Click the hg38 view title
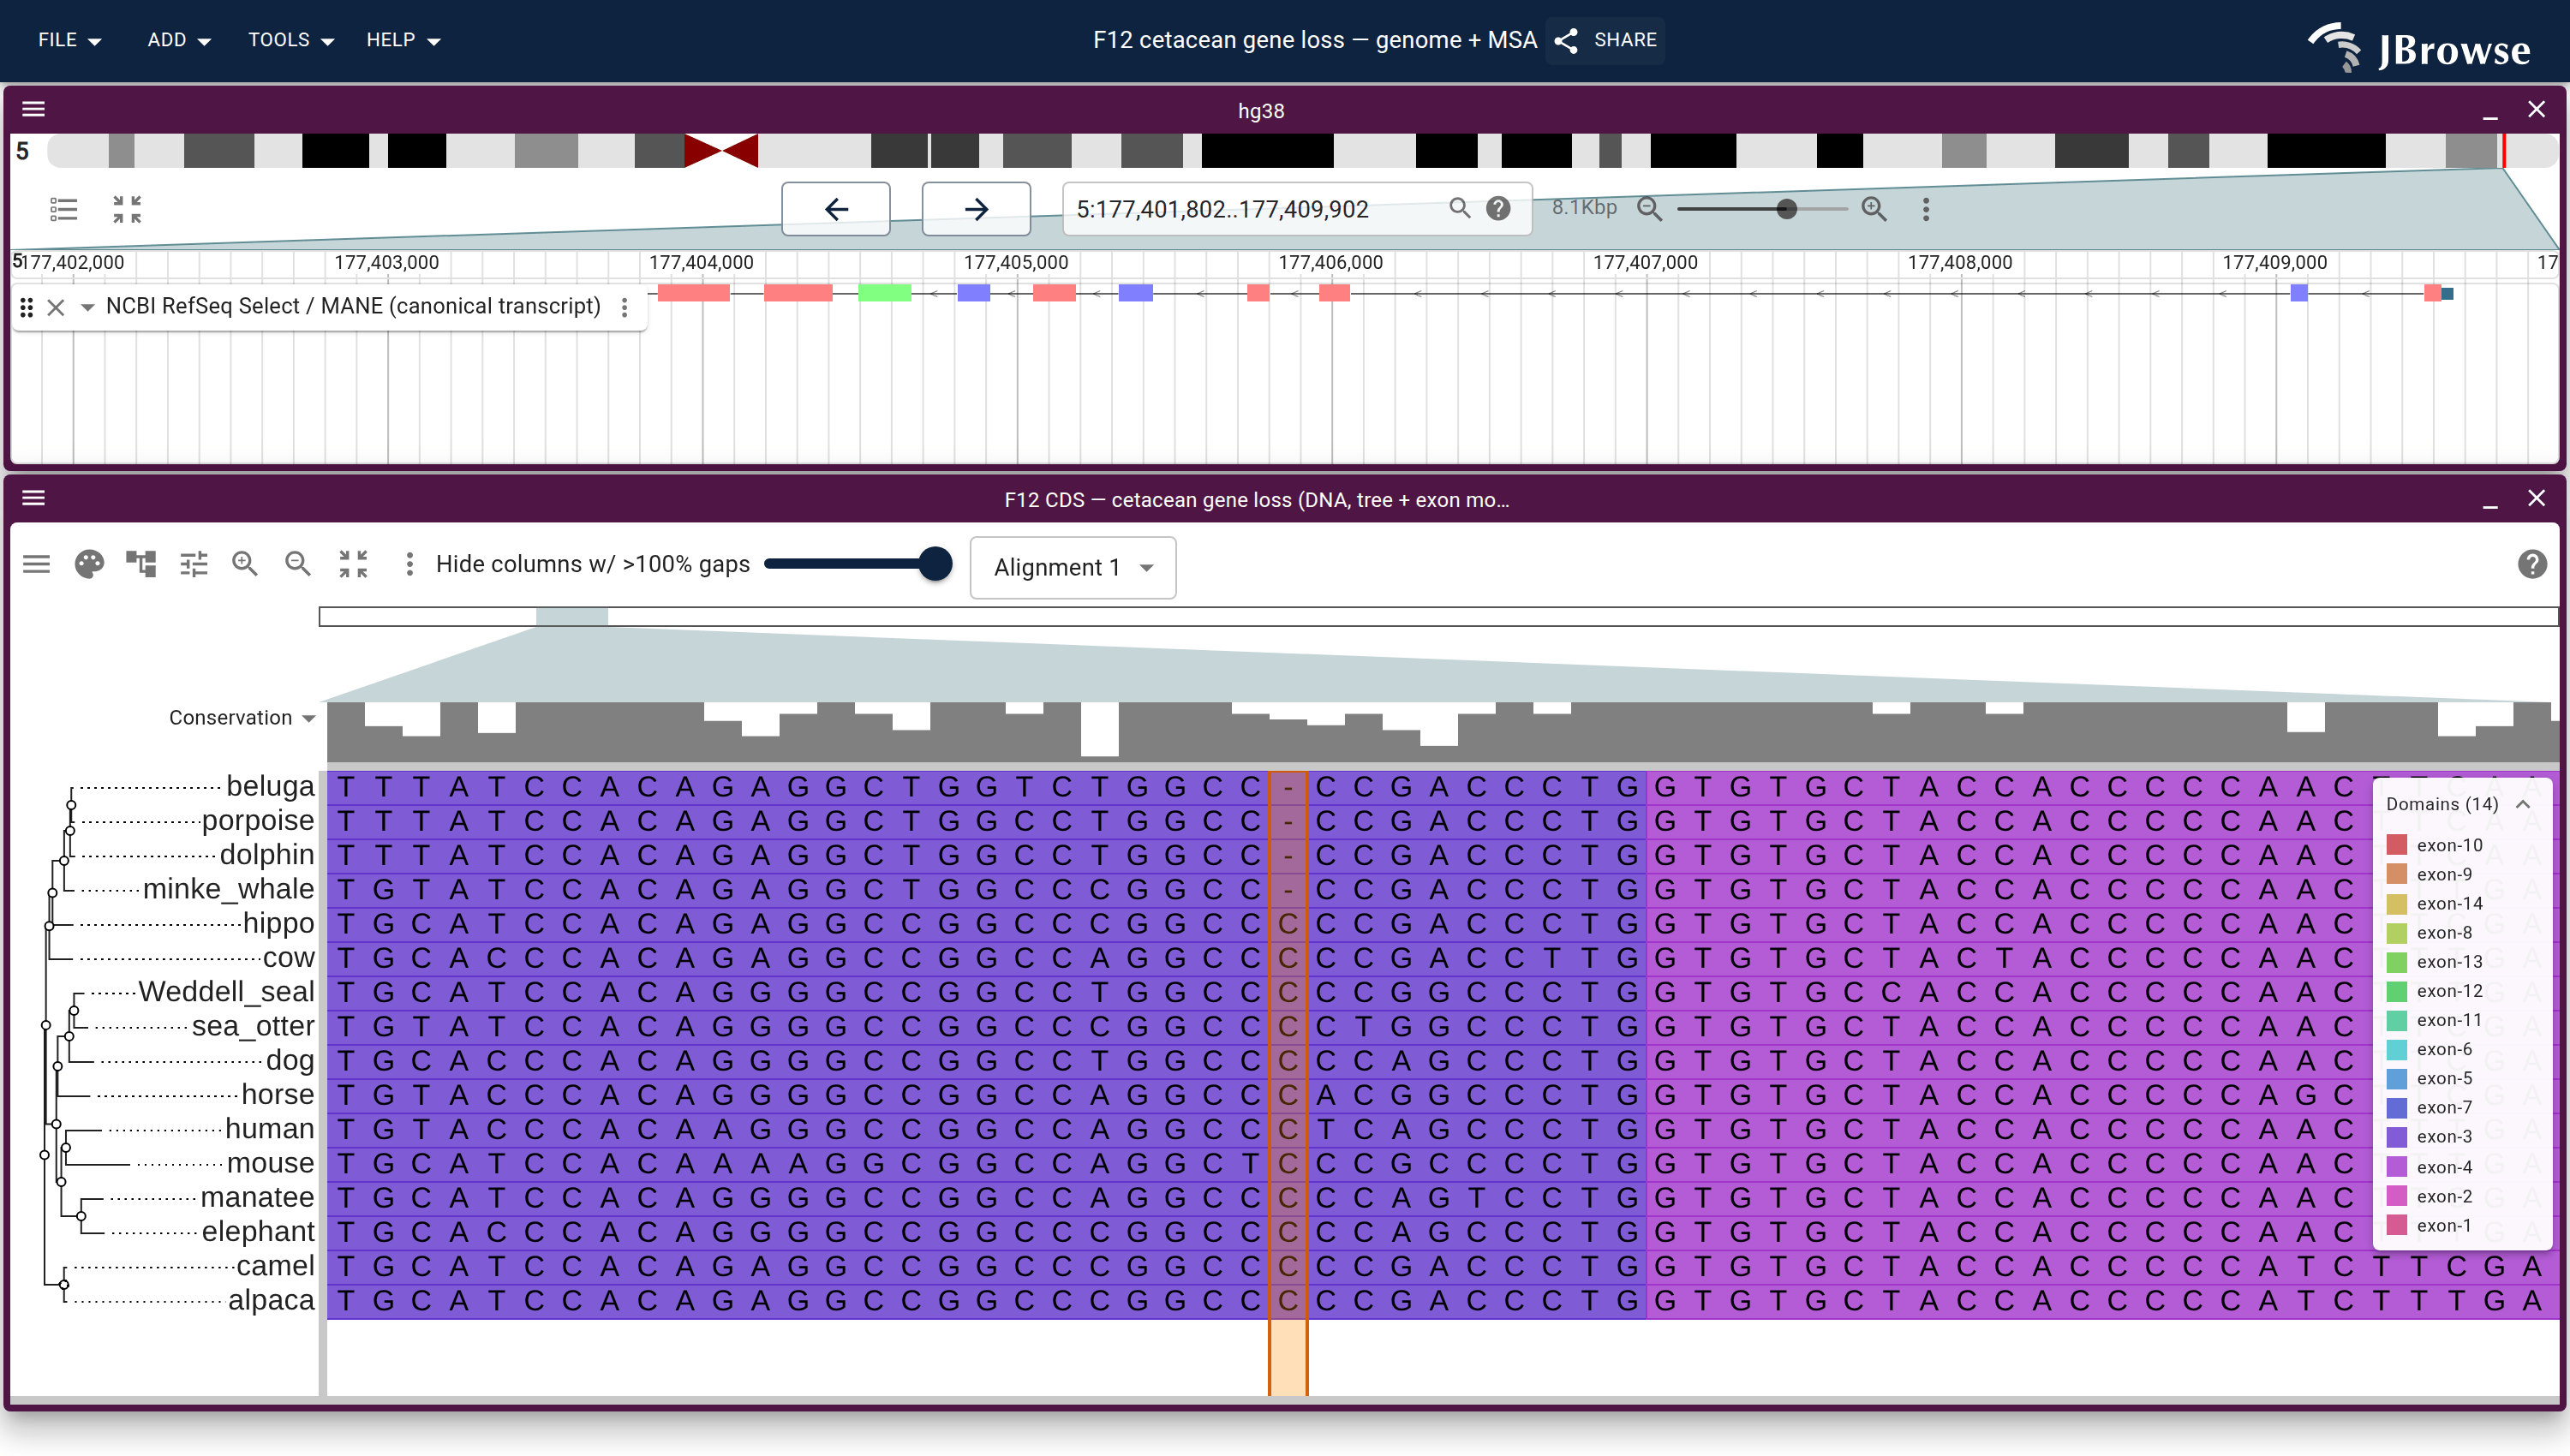 pos(1261,111)
